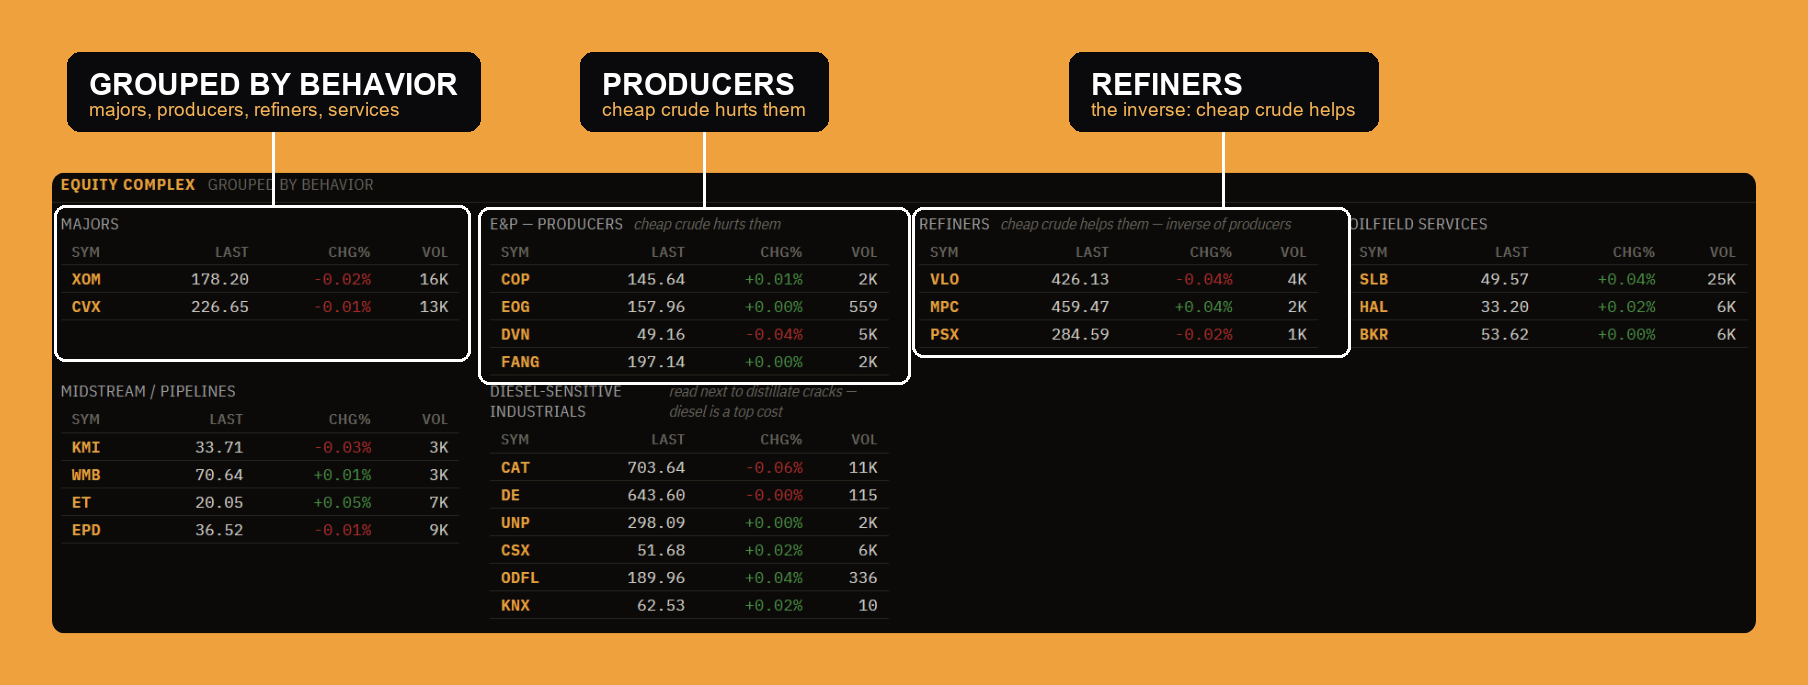This screenshot has width=1808, height=685.
Task: Click the CSX symbol
Action: point(515,551)
